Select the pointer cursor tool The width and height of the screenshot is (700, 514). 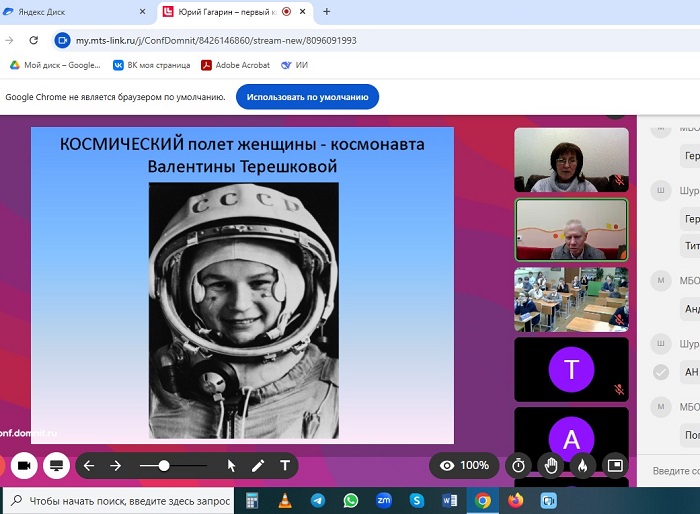231,465
